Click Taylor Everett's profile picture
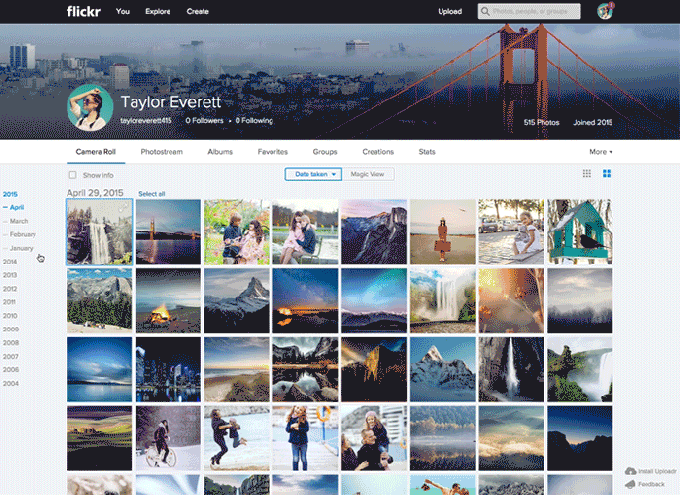The image size is (680, 495). pos(90,108)
